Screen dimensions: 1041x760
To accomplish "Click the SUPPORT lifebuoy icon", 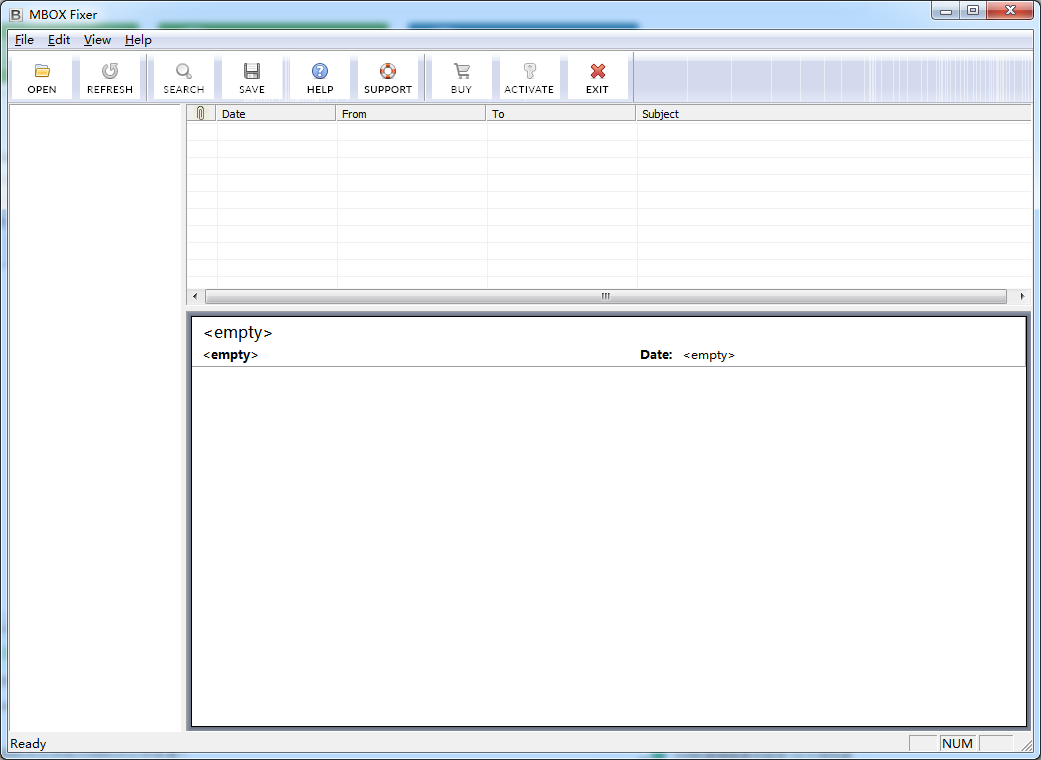I will [388, 70].
